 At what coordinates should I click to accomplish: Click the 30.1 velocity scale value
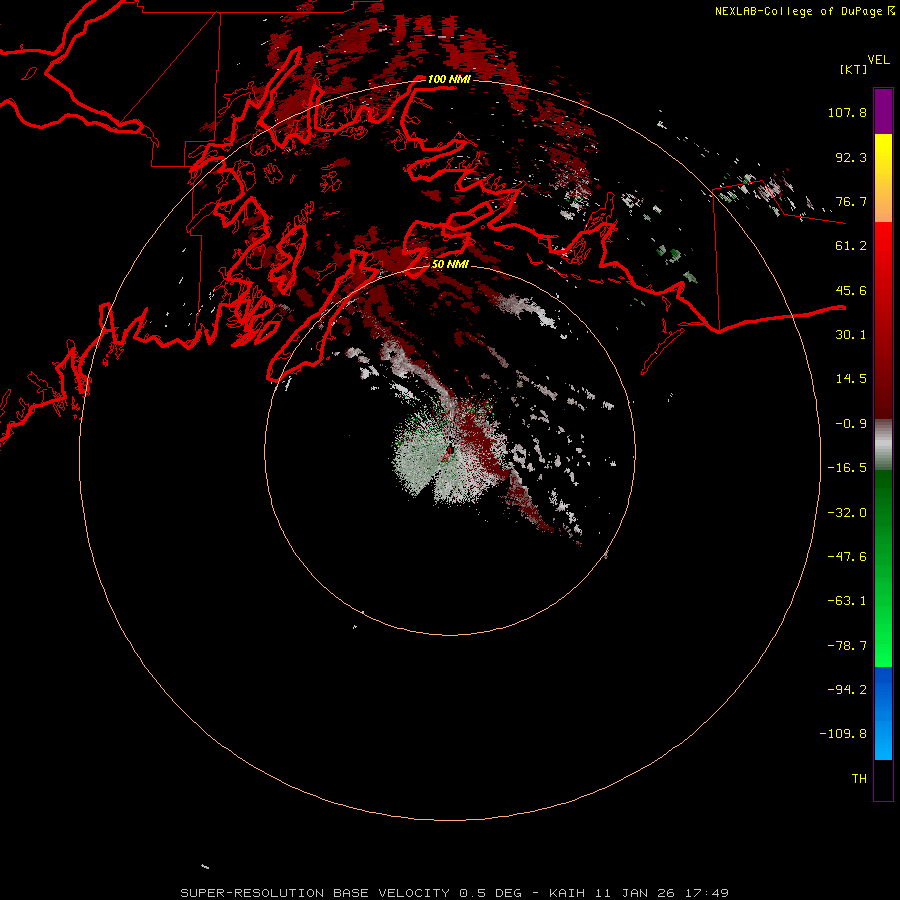(851, 335)
